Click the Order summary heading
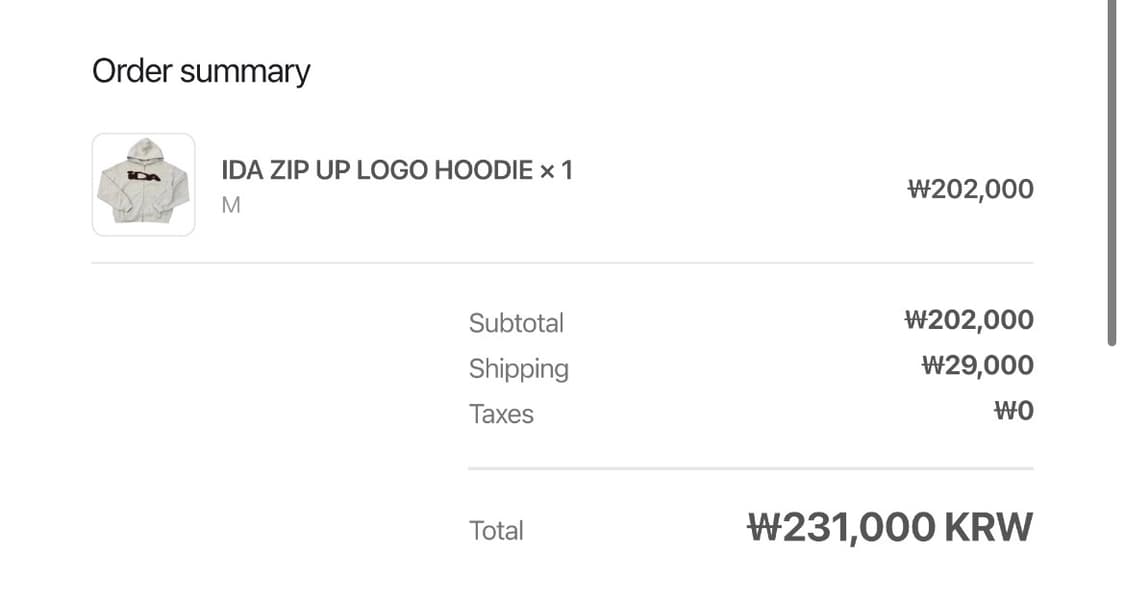Viewport: 1125px width, 605px height. coord(201,71)
